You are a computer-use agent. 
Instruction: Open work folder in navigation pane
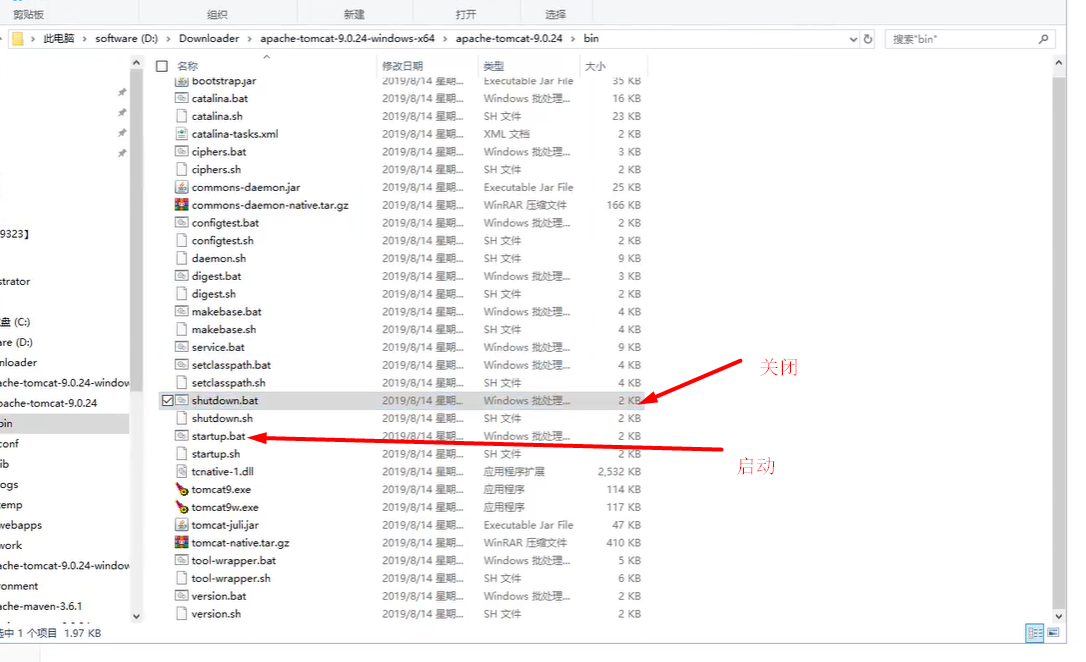click(11, 546)
